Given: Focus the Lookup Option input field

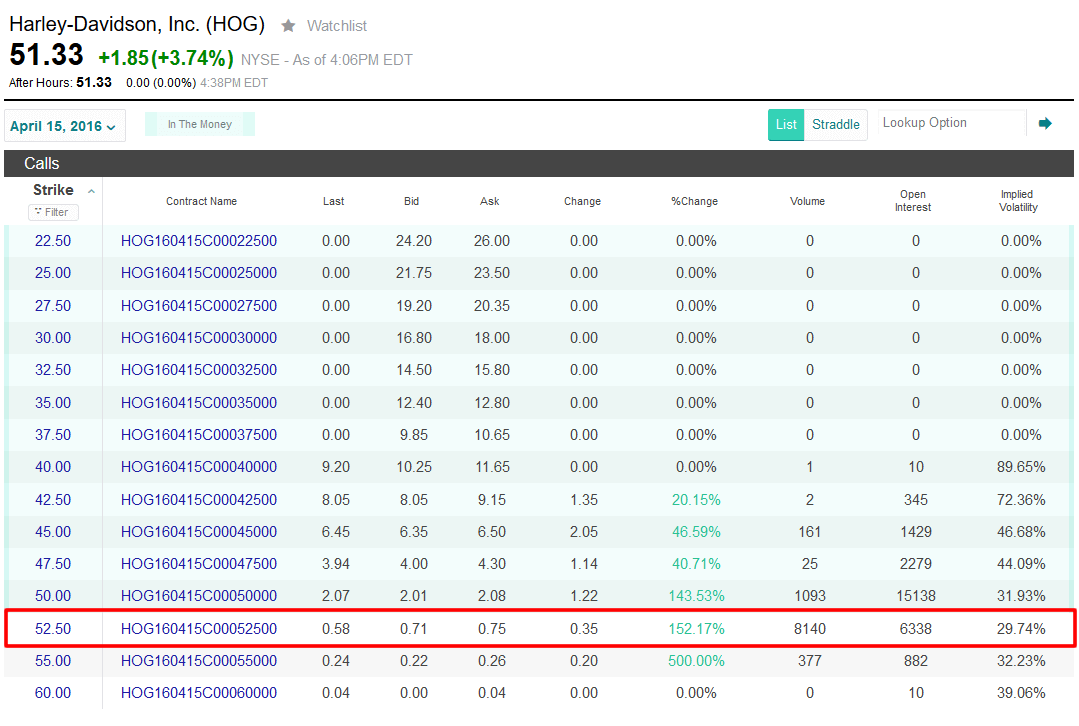Looking at the screenshot, I should pyautogui.click(x=952, y=123).
